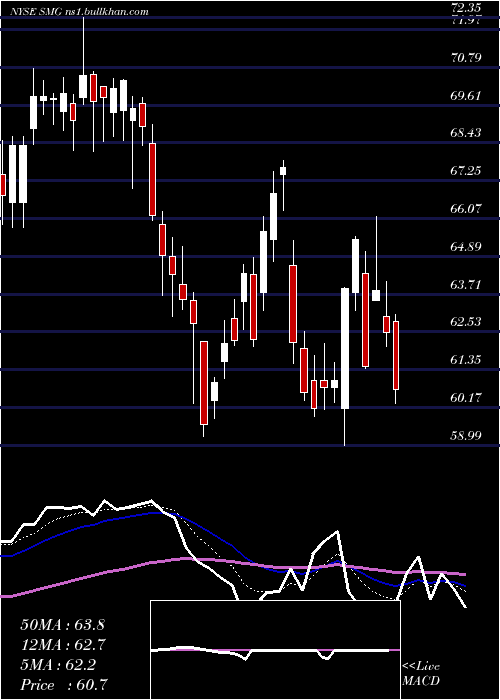Click the 66.07 price axis label
The width and height of the screenshot is (500, 700).
coord(466,208)
